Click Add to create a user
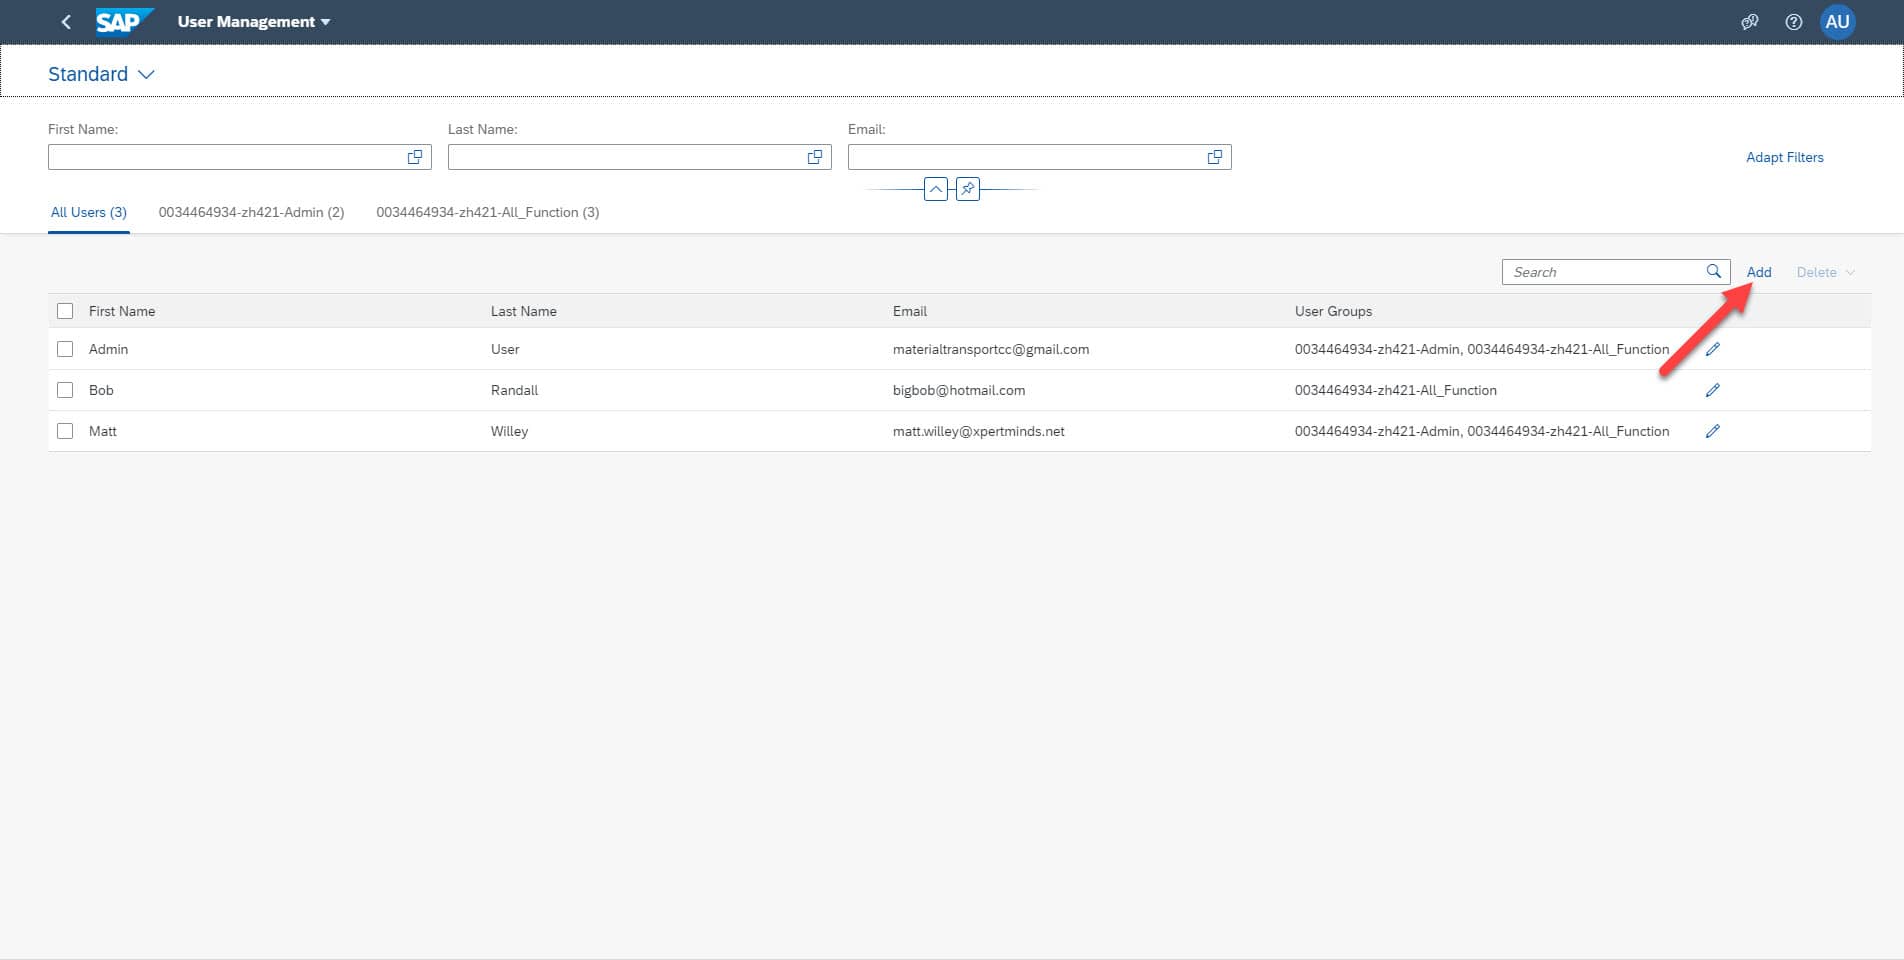The image size is (1904, 960). pos(1759,272)
